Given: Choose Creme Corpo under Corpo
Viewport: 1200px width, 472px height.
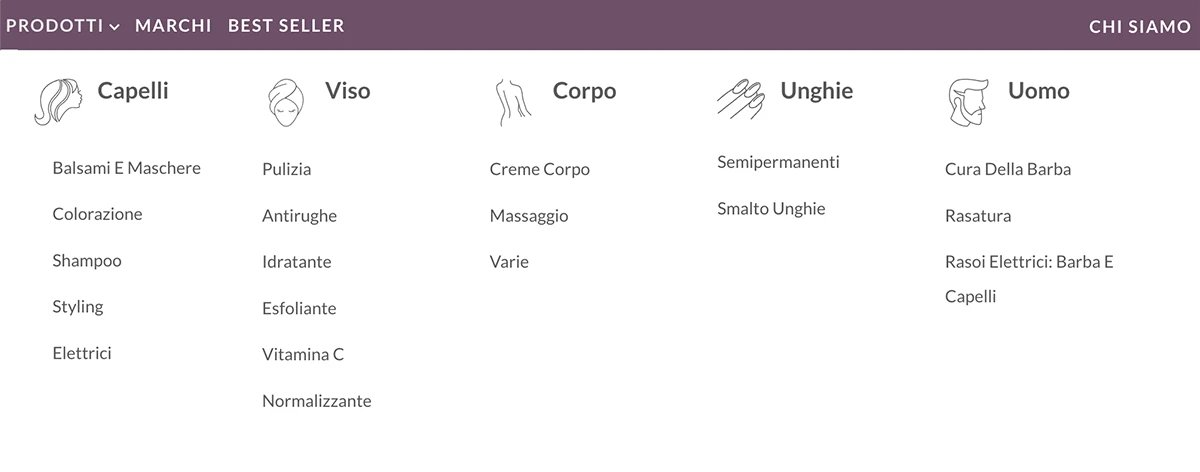Looking at the screenshot, I should pyautogui.click(x=540, y=169).
